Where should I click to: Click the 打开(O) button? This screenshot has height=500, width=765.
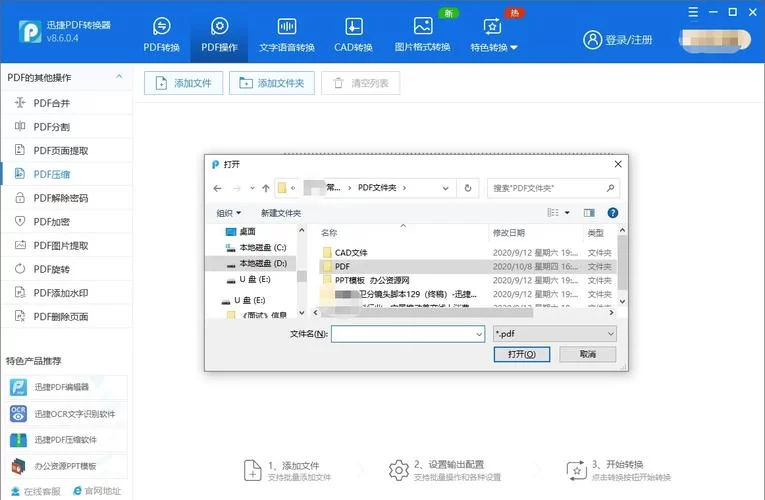tap(522, 354)
